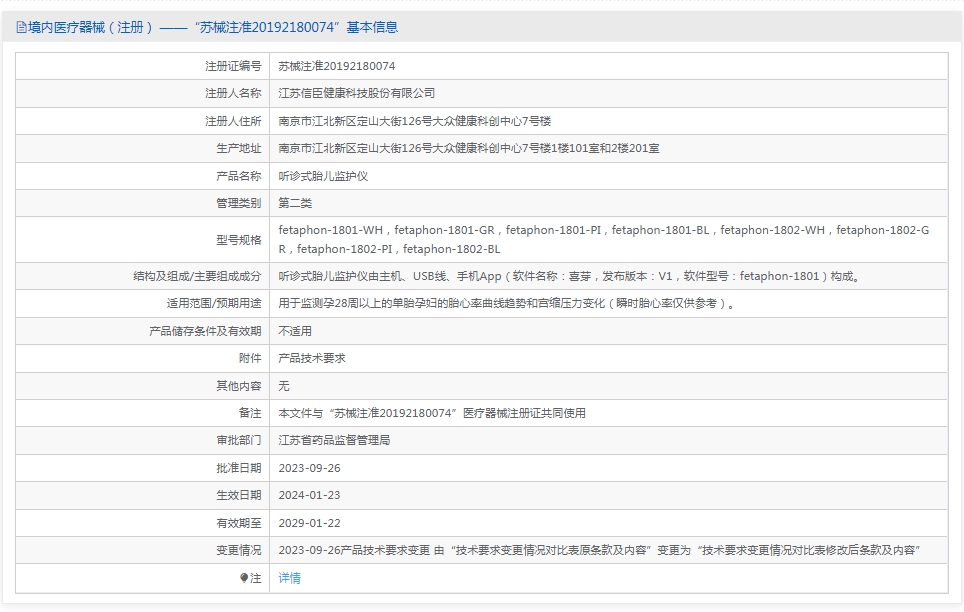Click the registrant name 江苏信臣健康科技股份有限公司
The image size is (964, 612).
pyautogui.click(x=357, y=93)
